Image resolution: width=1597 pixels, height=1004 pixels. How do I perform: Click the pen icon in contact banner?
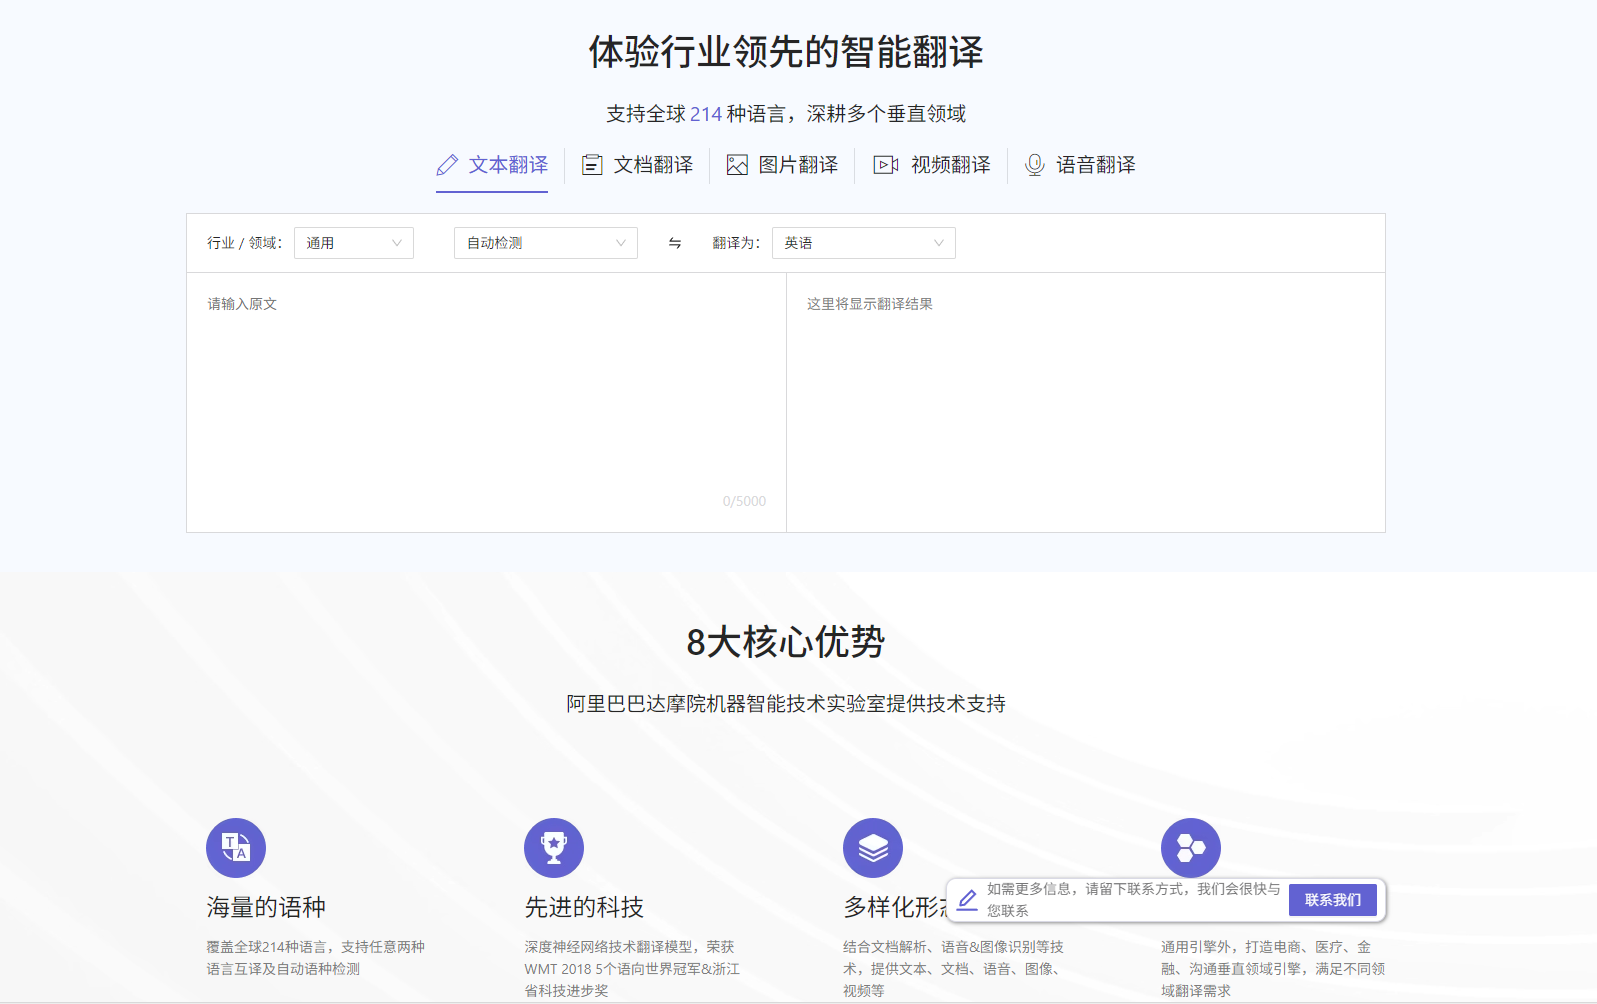[967, 900]
